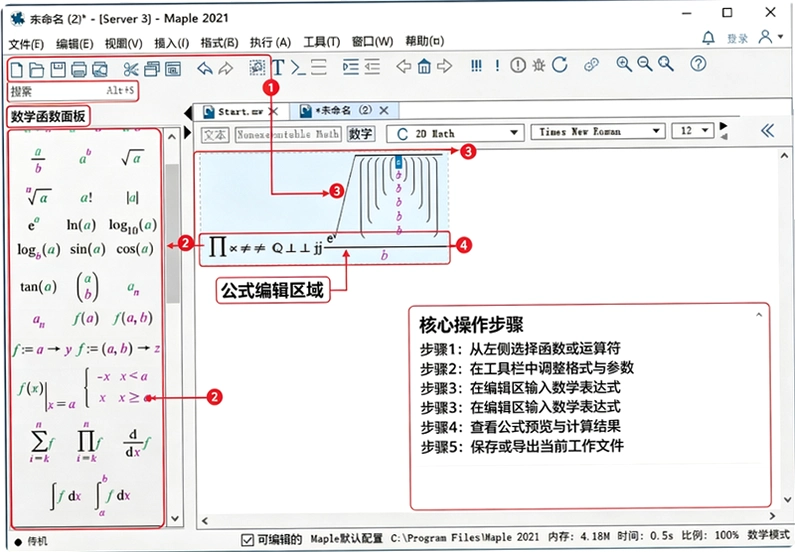Outdent section with outdent icon

(372, 66)
